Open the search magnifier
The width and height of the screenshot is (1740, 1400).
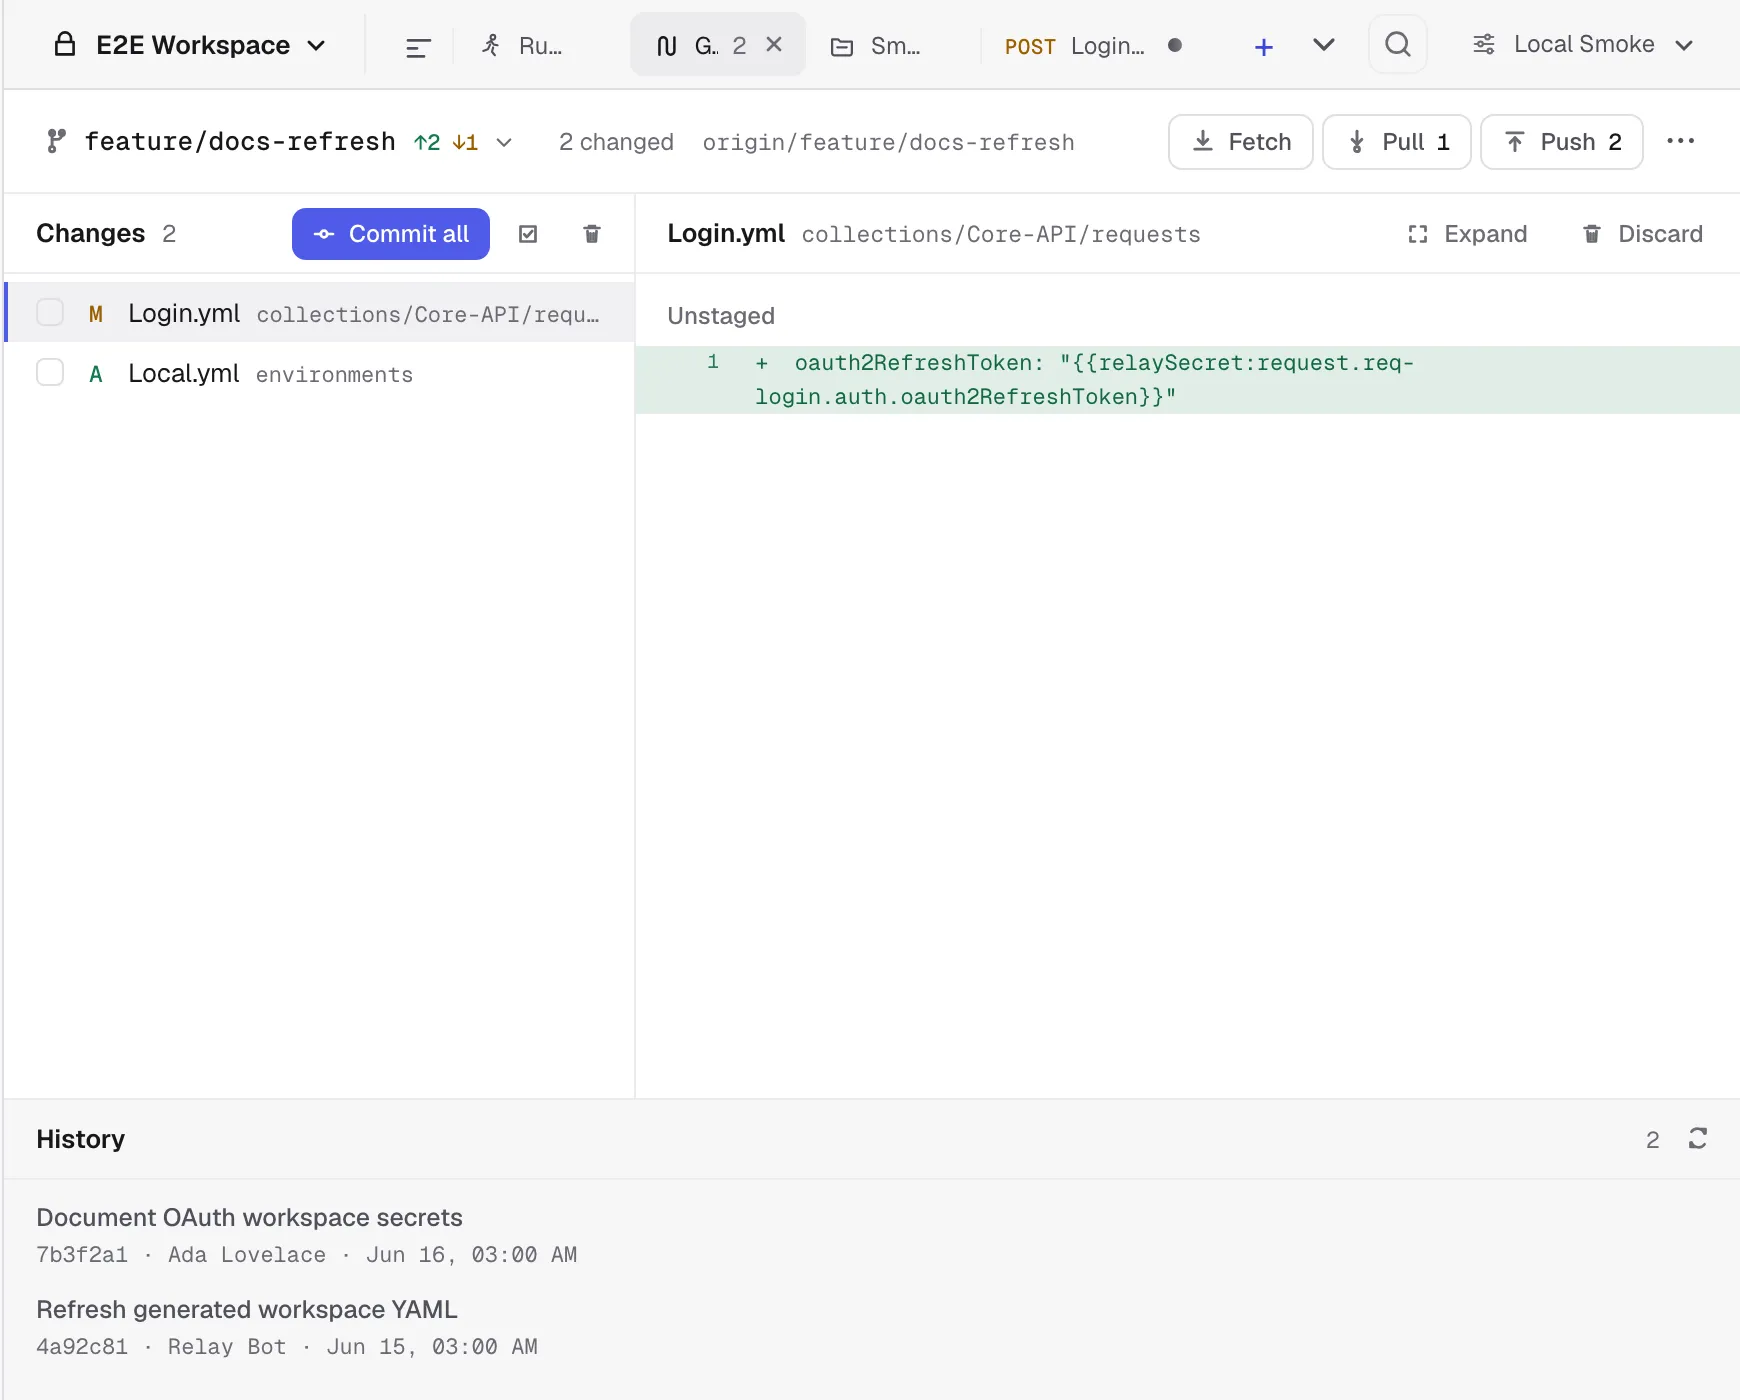tap(1398, 44)
